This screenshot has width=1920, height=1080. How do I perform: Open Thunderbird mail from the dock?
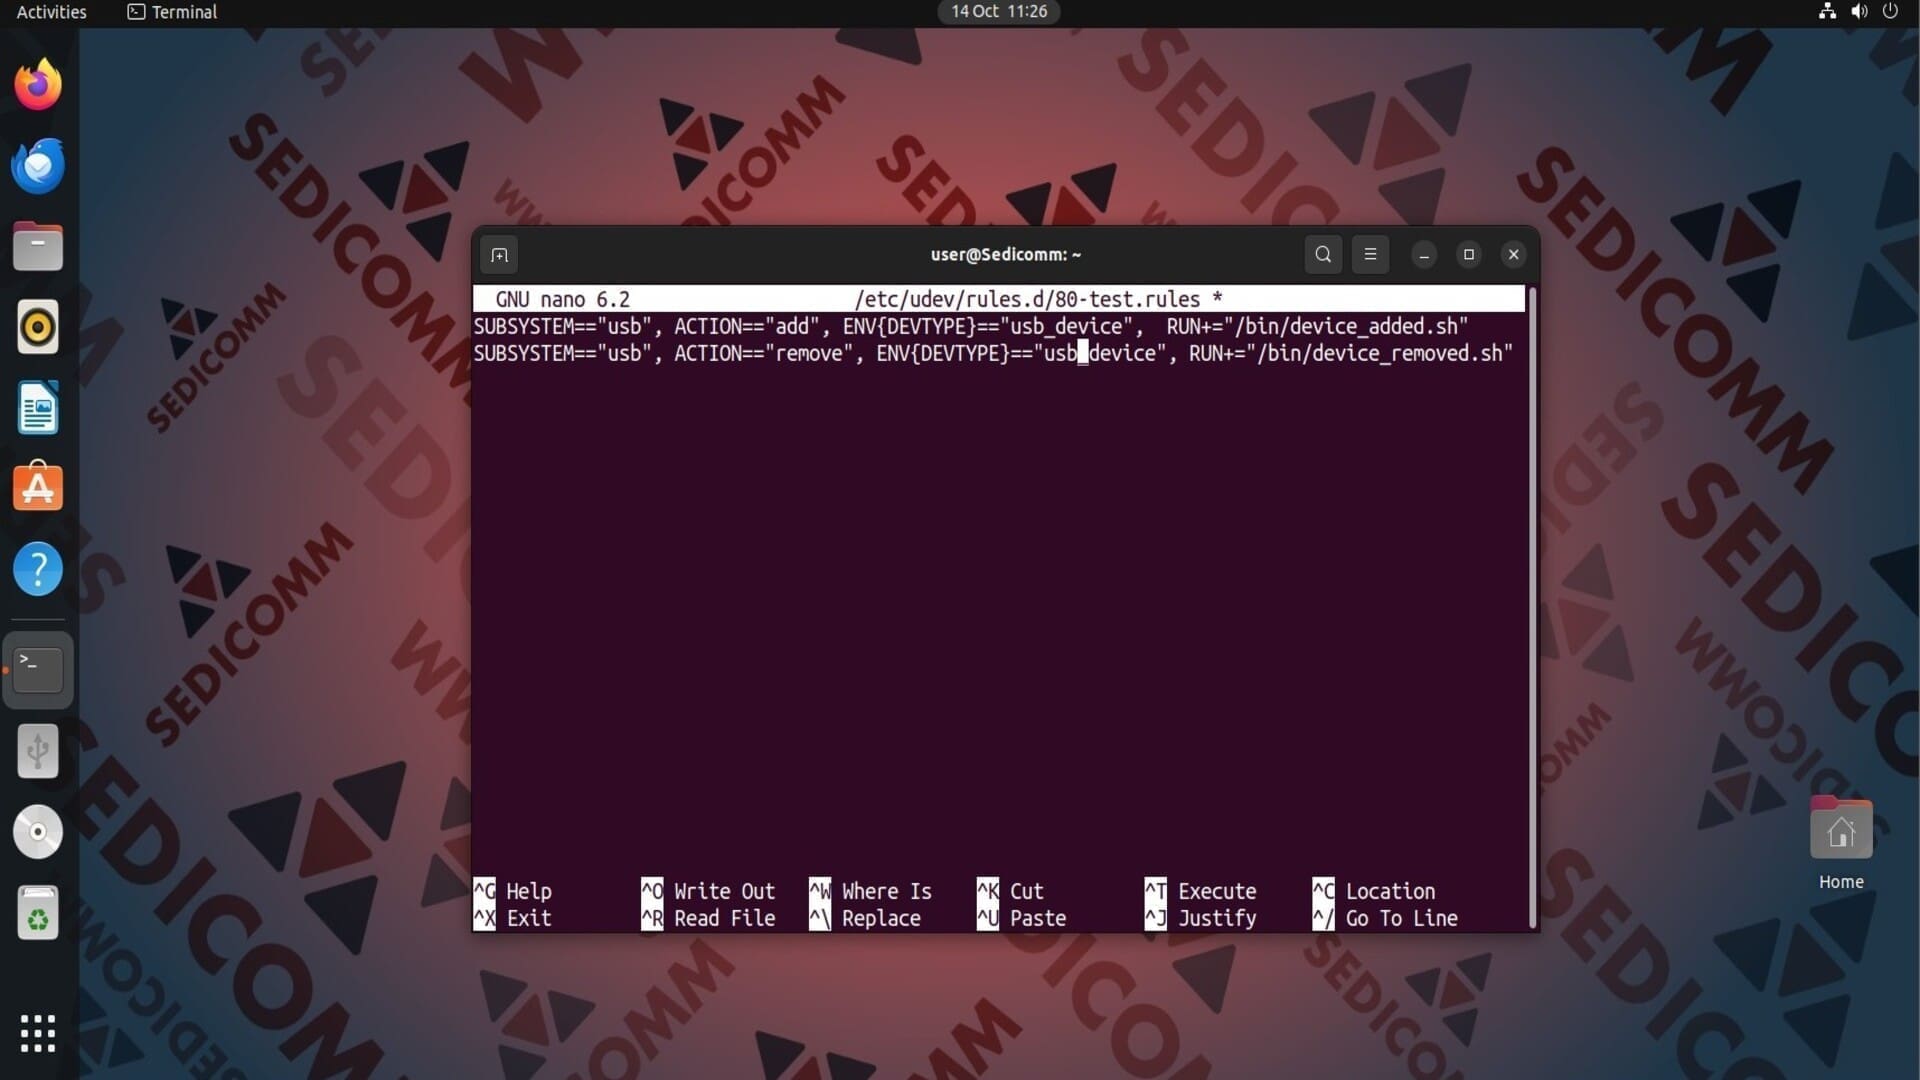click(x=38, y=166)
